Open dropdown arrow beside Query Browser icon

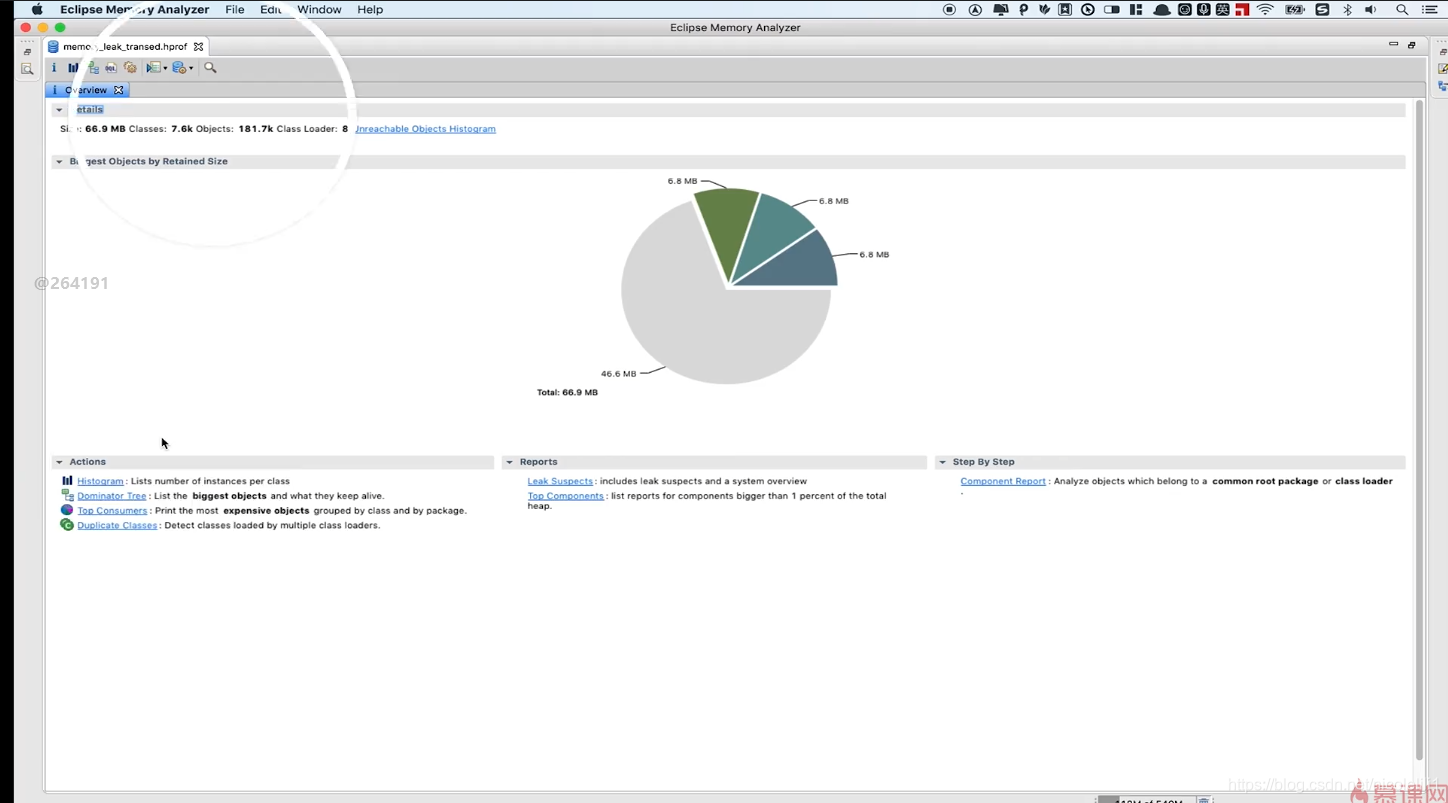click(191, 68)
